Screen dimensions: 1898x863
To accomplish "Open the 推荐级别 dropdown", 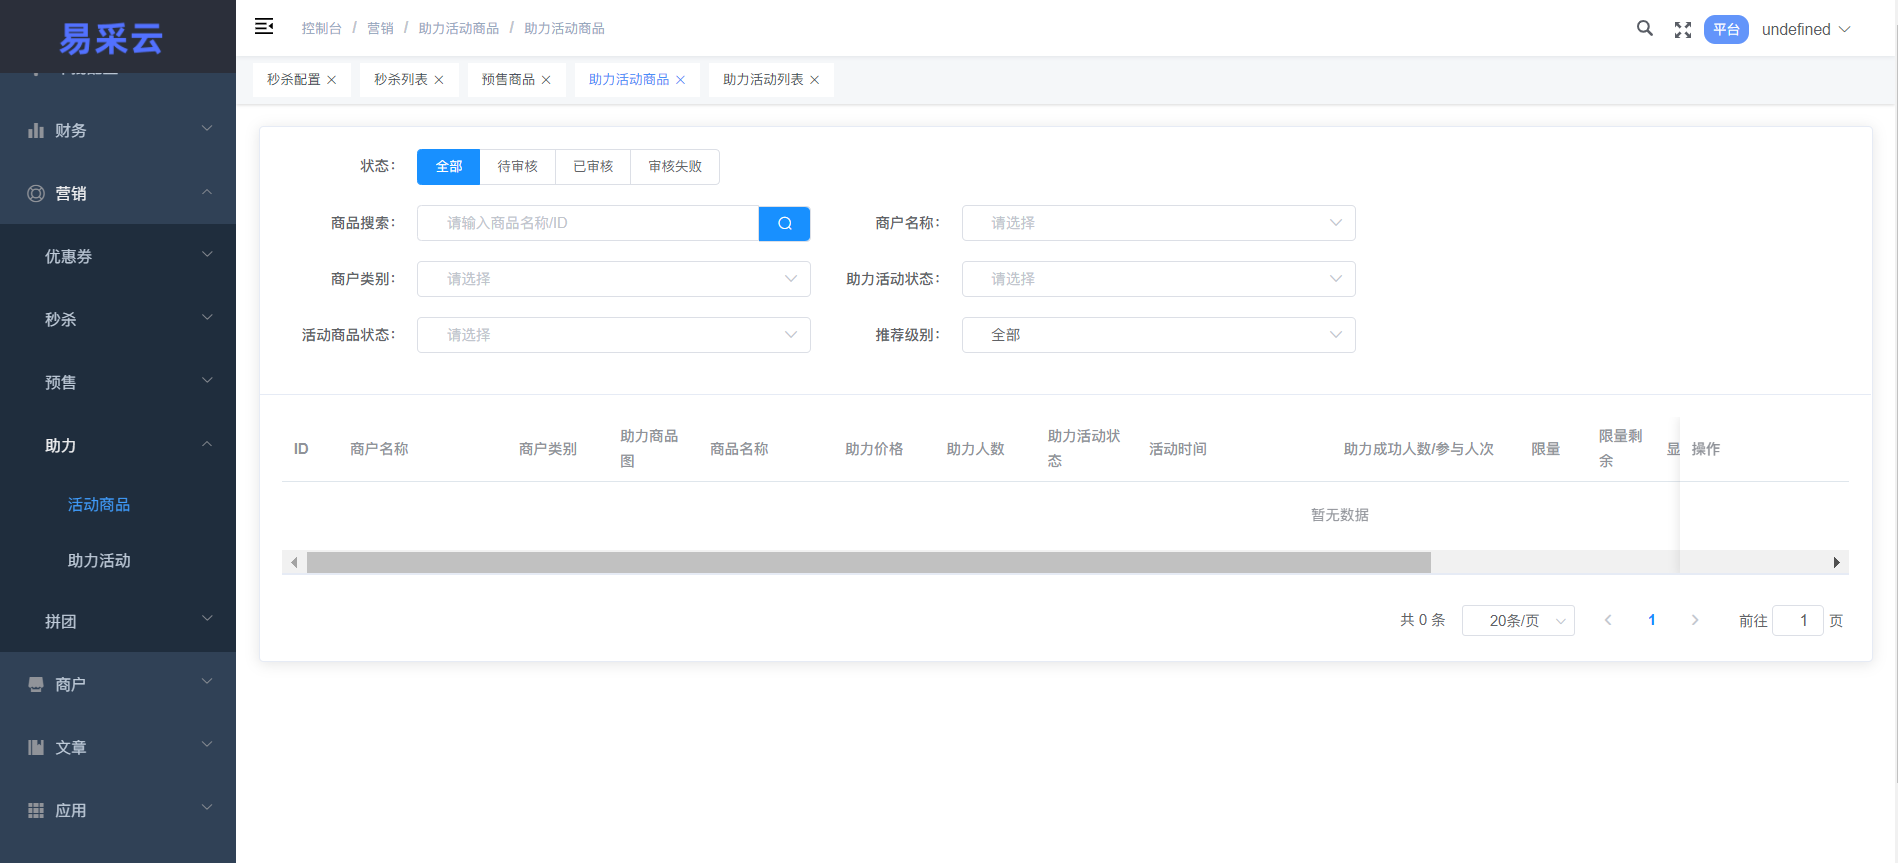I will click(x=1159, y=335).
